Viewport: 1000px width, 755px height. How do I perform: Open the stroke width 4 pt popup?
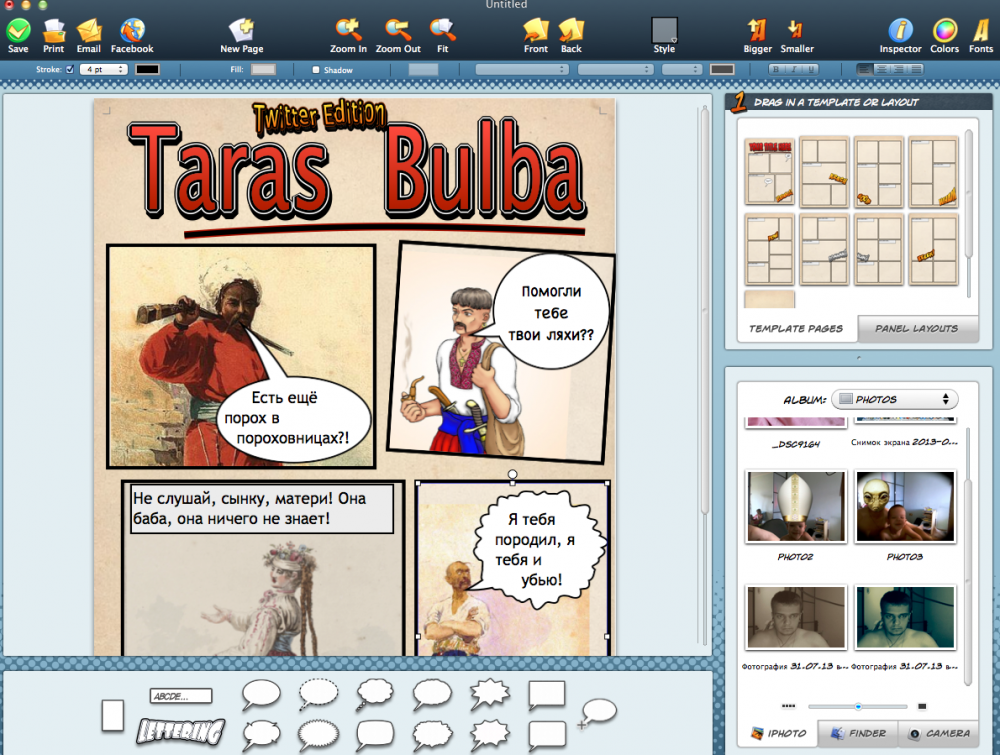103,70
